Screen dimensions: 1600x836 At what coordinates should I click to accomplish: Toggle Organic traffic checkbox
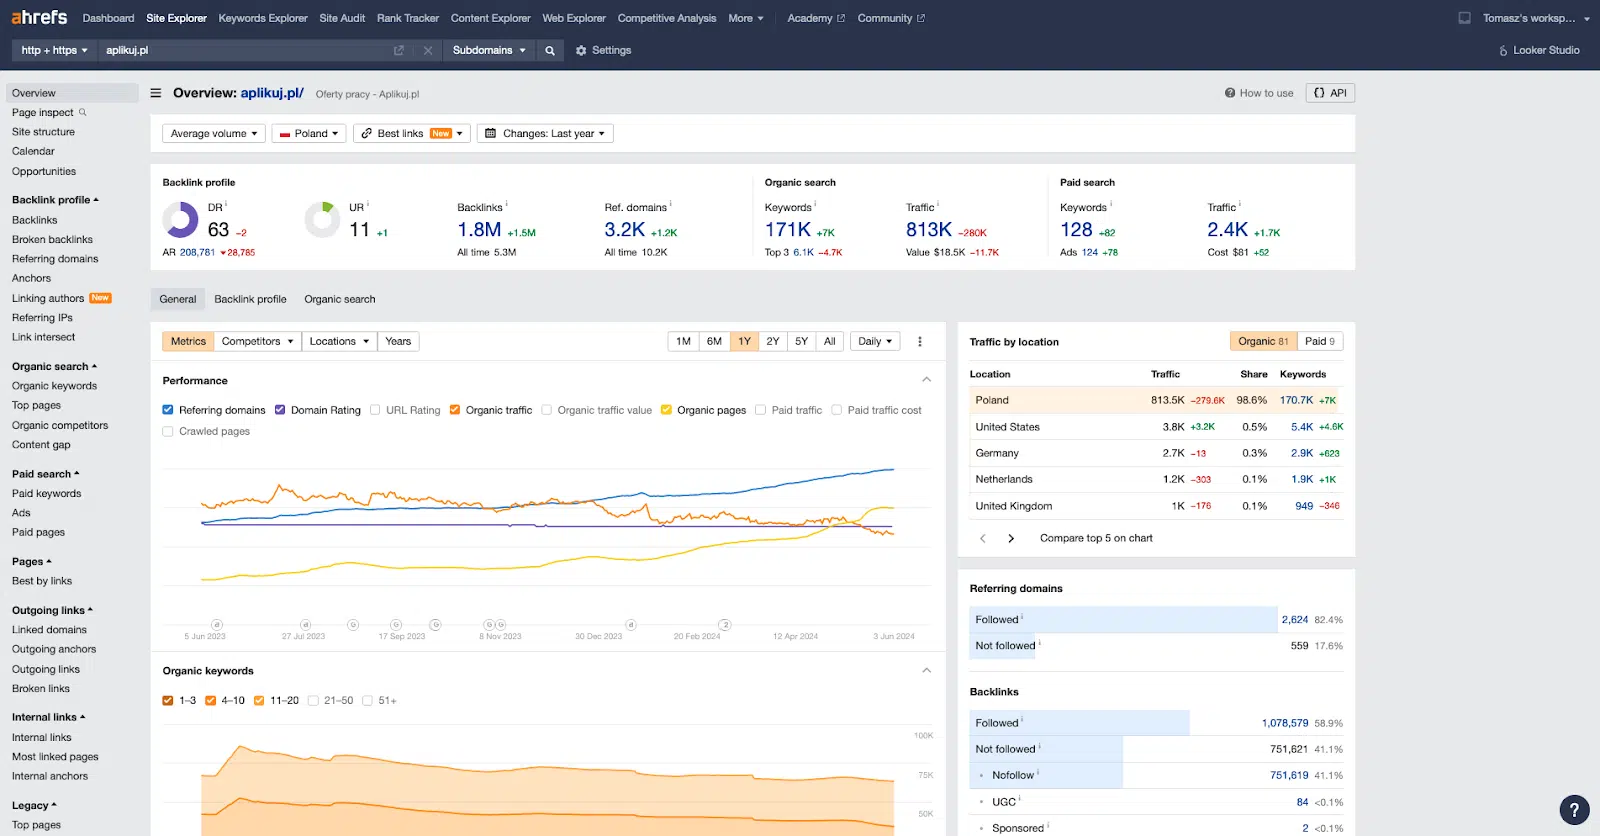pyautogui.click(x=455, y=410)
